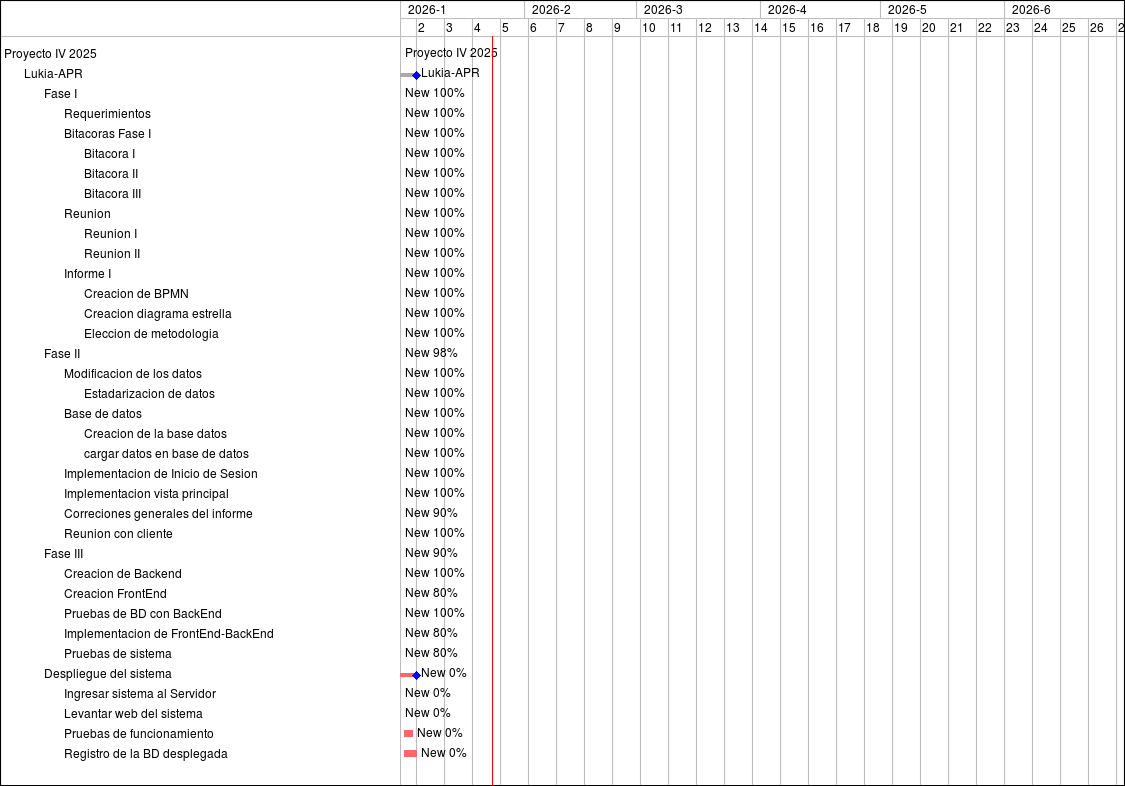
Task: Select the red bar for Registro de la BD desplegada
Action: 410,753
